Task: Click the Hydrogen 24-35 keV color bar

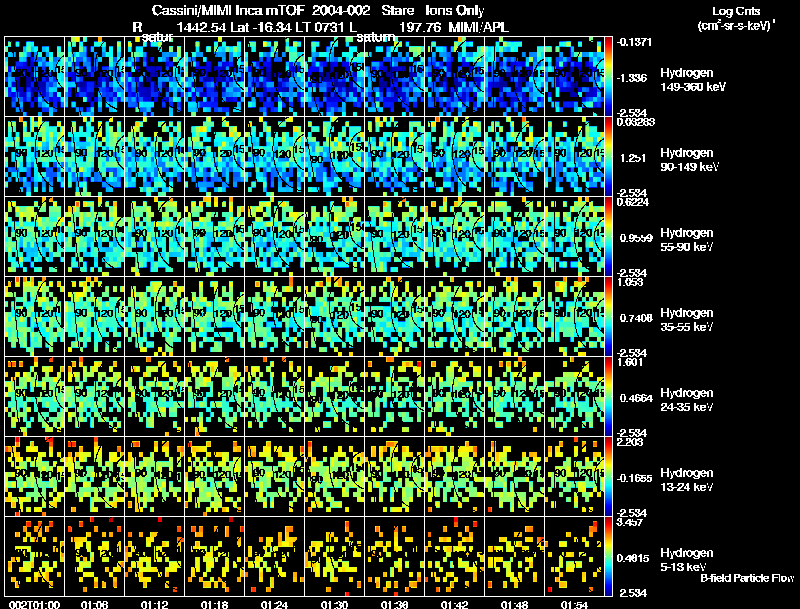Action: [608, 396]
